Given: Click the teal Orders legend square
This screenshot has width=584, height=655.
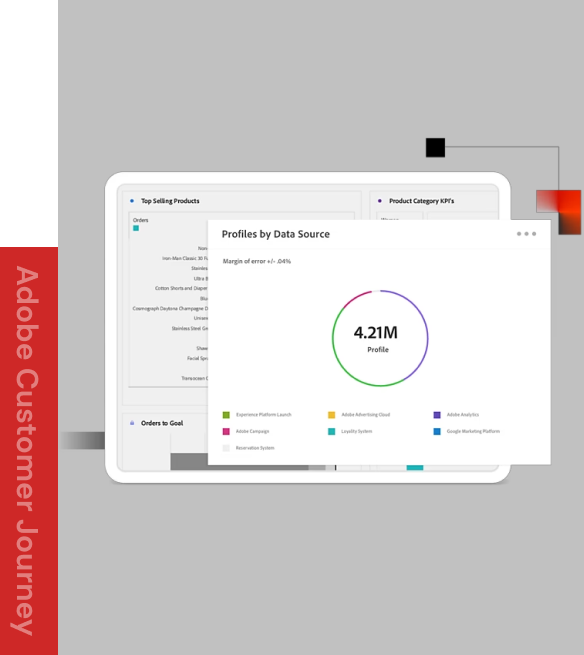Looking at the screenshot, I should (x=136, y=228).
